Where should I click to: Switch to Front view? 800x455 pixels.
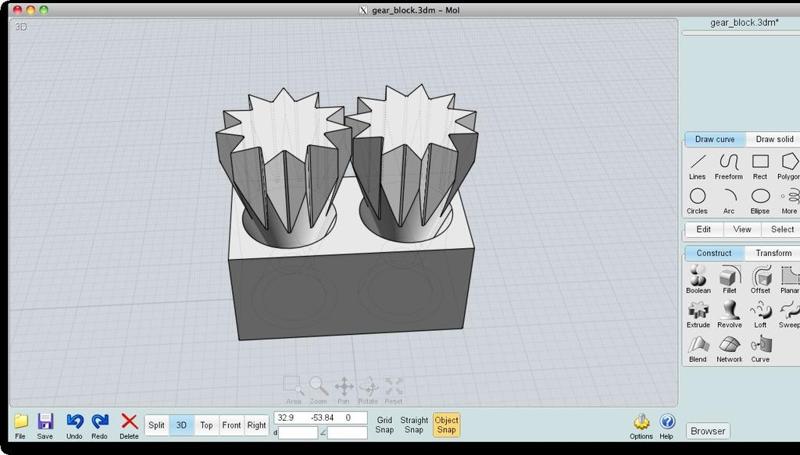(x=231, y=425)
